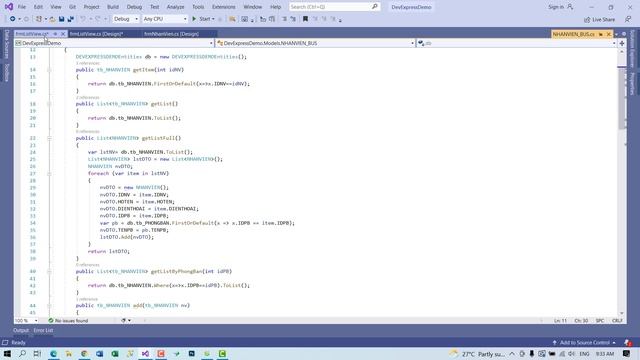Click the Visual Studio taskbar icon
This screenshot has width=640, height=360.
pyautogui.click(x=145, y=353)
